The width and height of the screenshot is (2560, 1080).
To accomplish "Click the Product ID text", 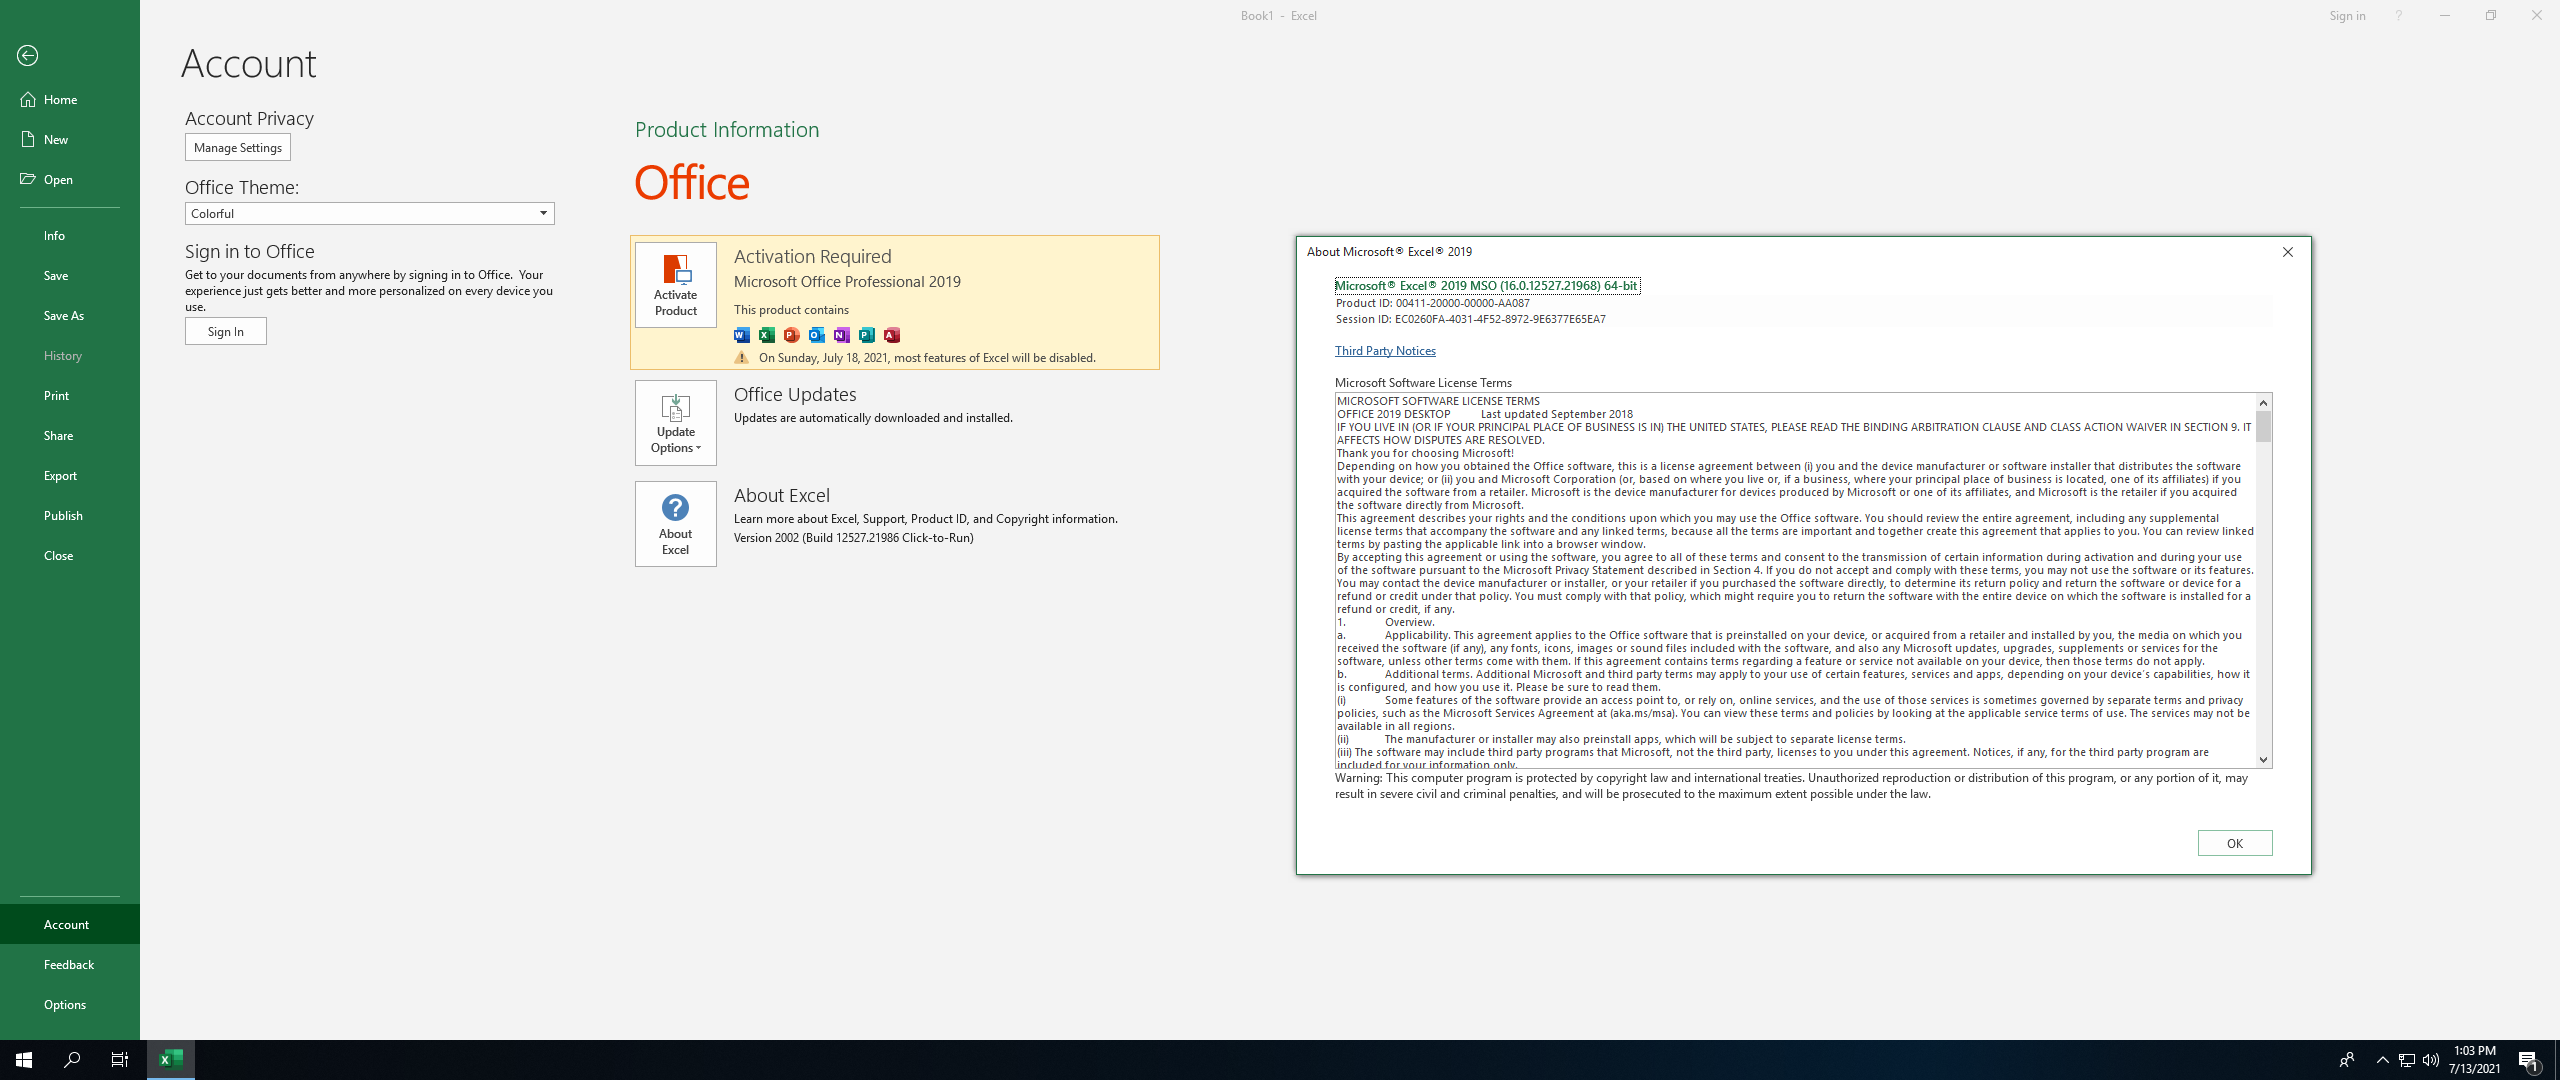I will click(1433, 303).
